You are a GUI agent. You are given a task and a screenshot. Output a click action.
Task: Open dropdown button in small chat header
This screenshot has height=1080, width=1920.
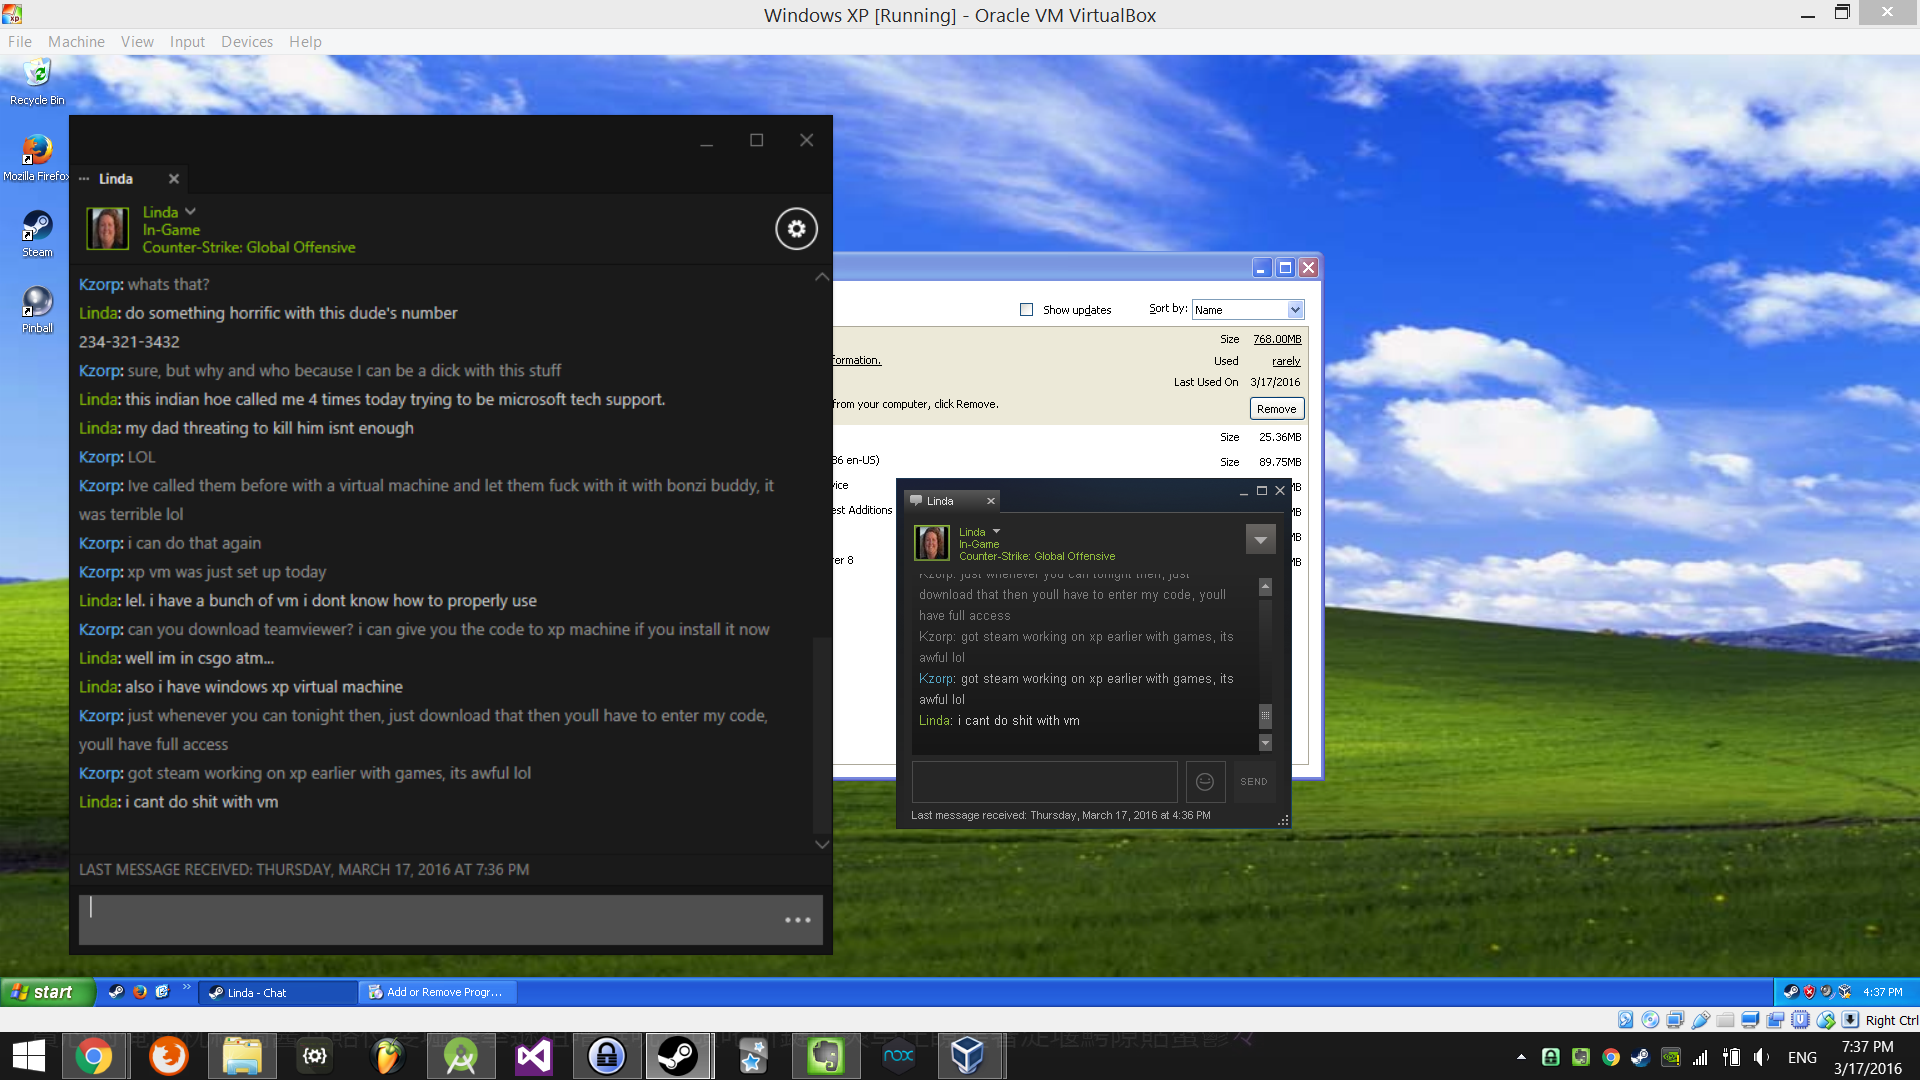coord(1260,540)
